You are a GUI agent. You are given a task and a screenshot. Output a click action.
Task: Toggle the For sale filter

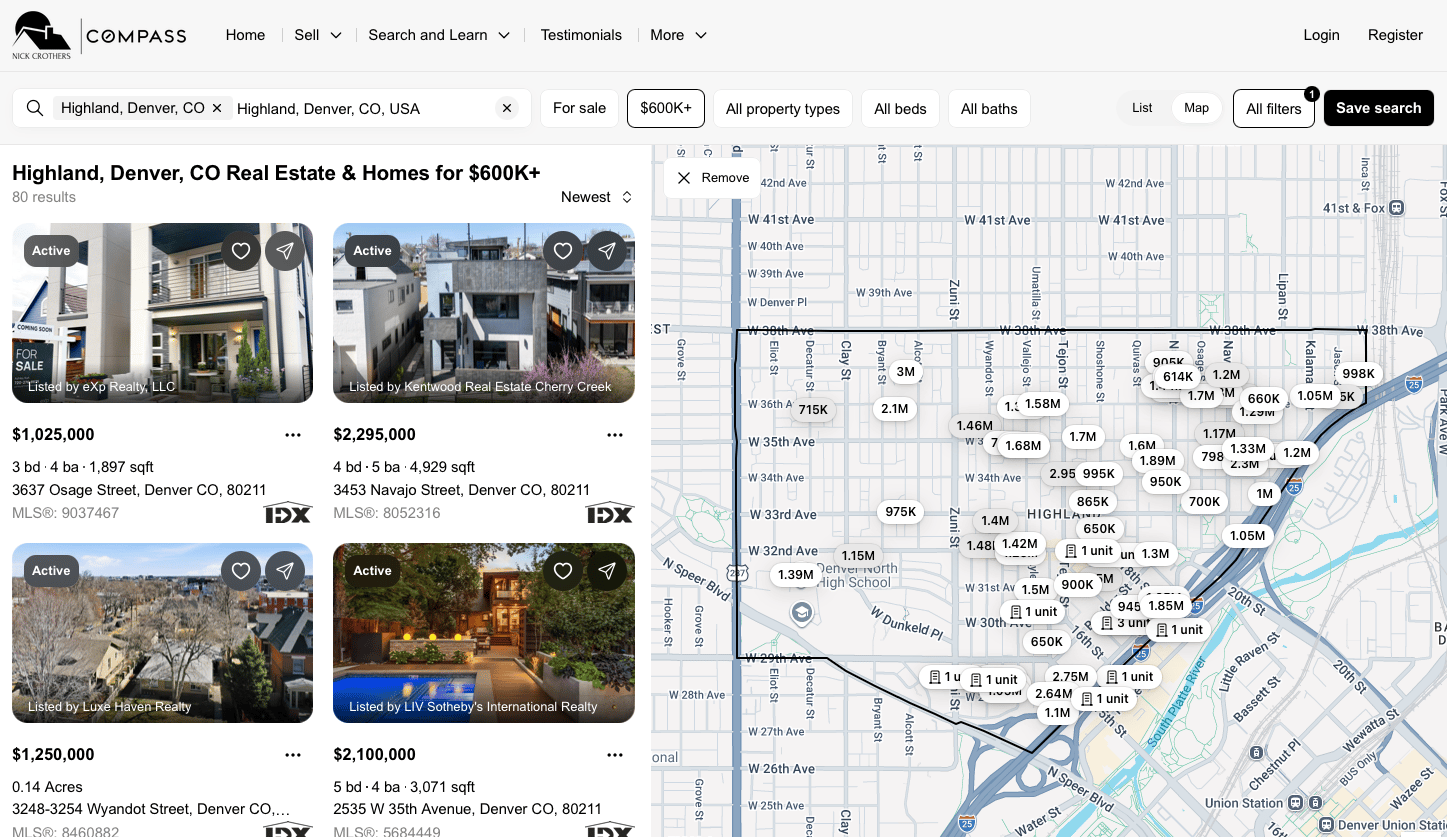click(579, 108)
